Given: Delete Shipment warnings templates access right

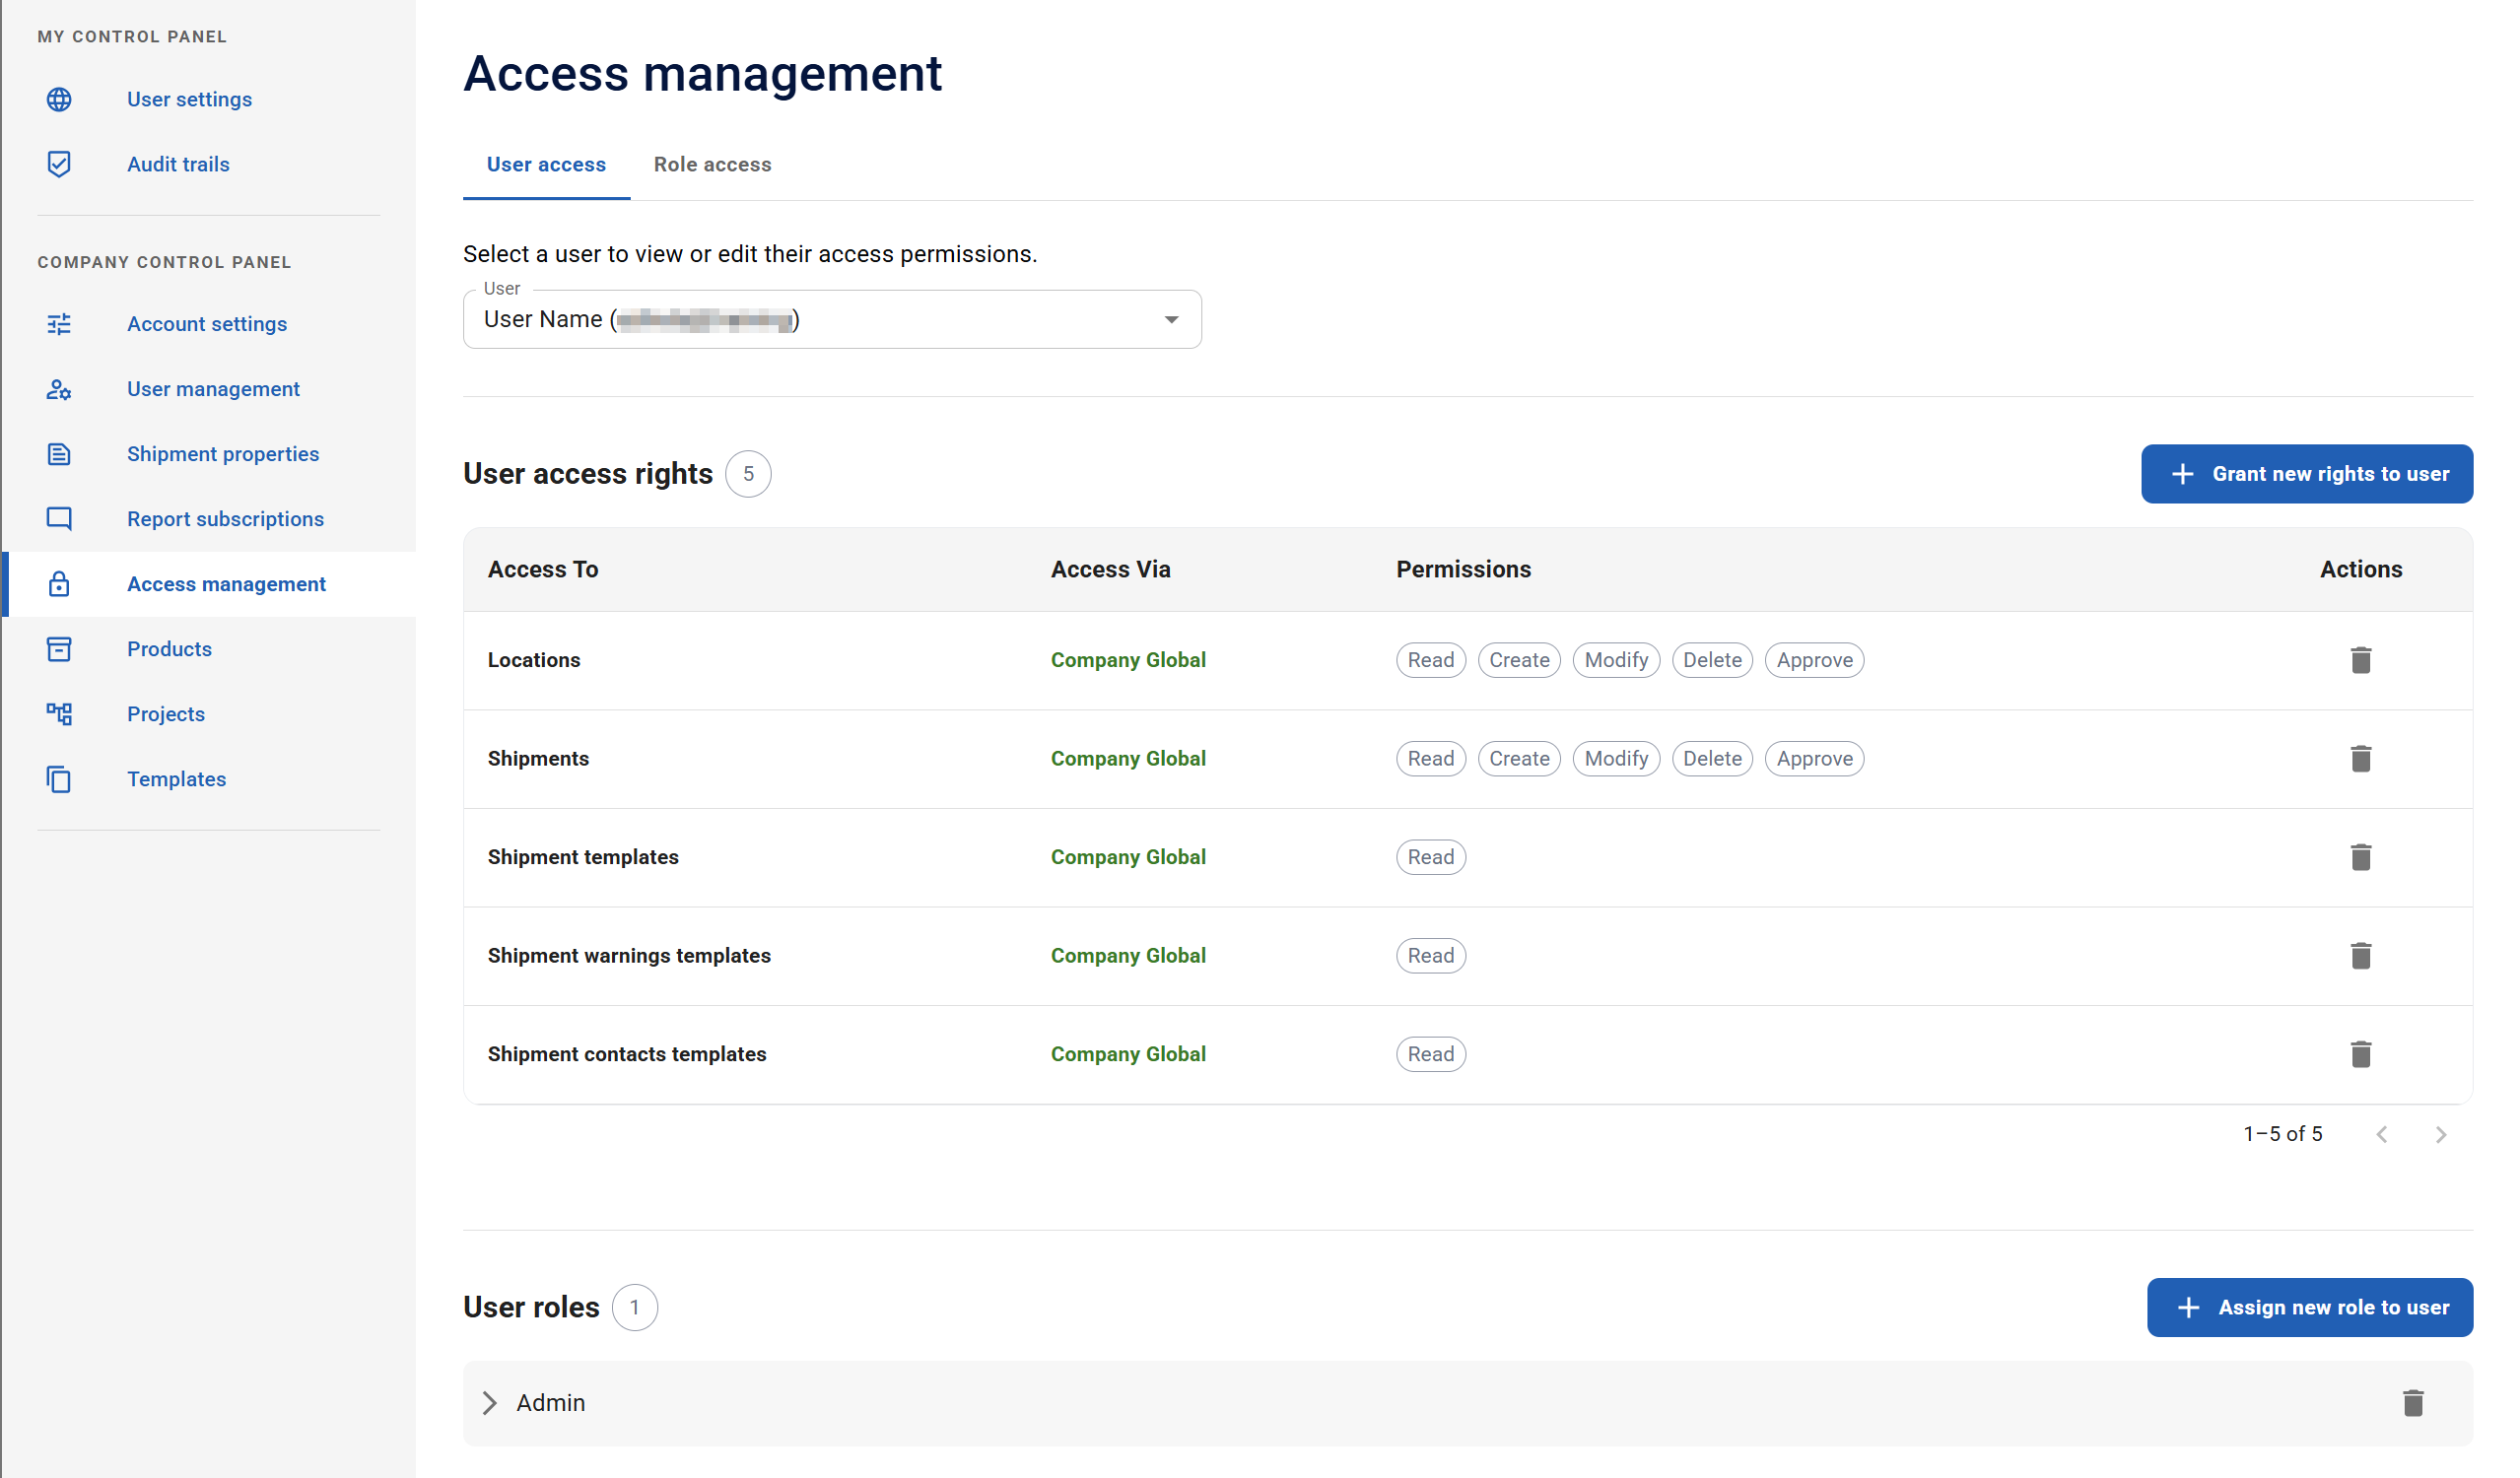Looking at the screenshot, I should coord(2360,956).
